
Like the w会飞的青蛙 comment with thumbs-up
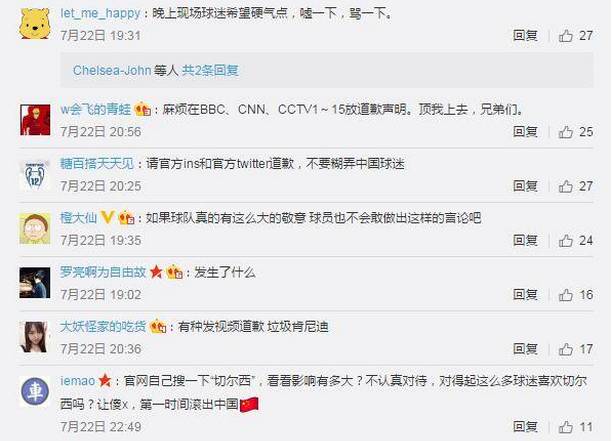pyautogui.click(x=566, y=132)
